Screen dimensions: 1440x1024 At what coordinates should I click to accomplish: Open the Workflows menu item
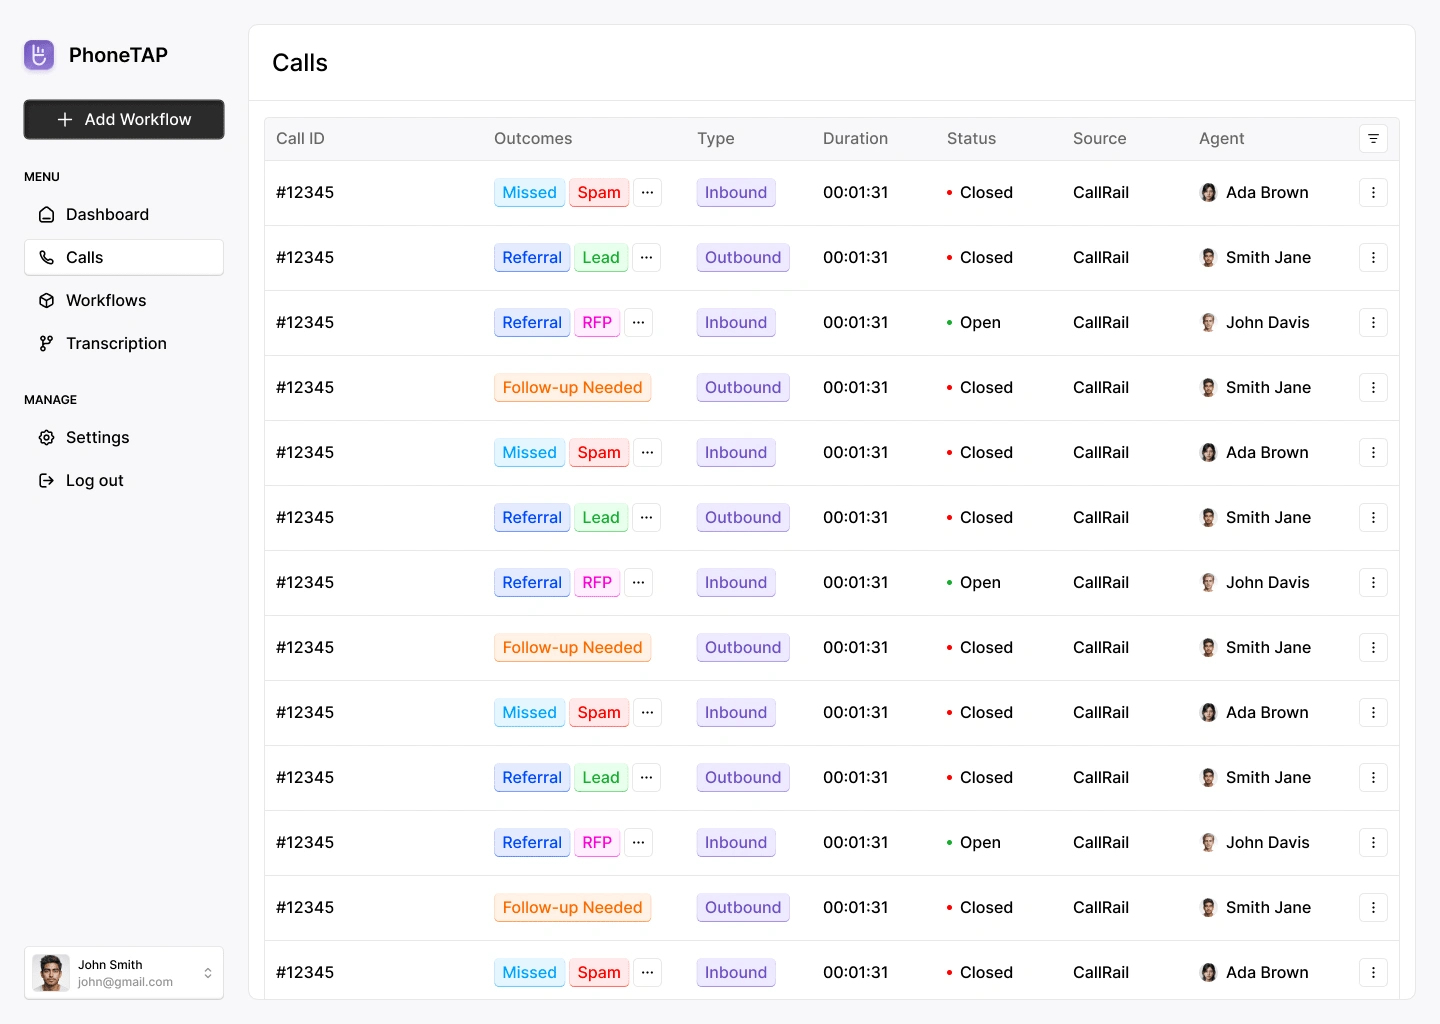click(x=106, y=301)
